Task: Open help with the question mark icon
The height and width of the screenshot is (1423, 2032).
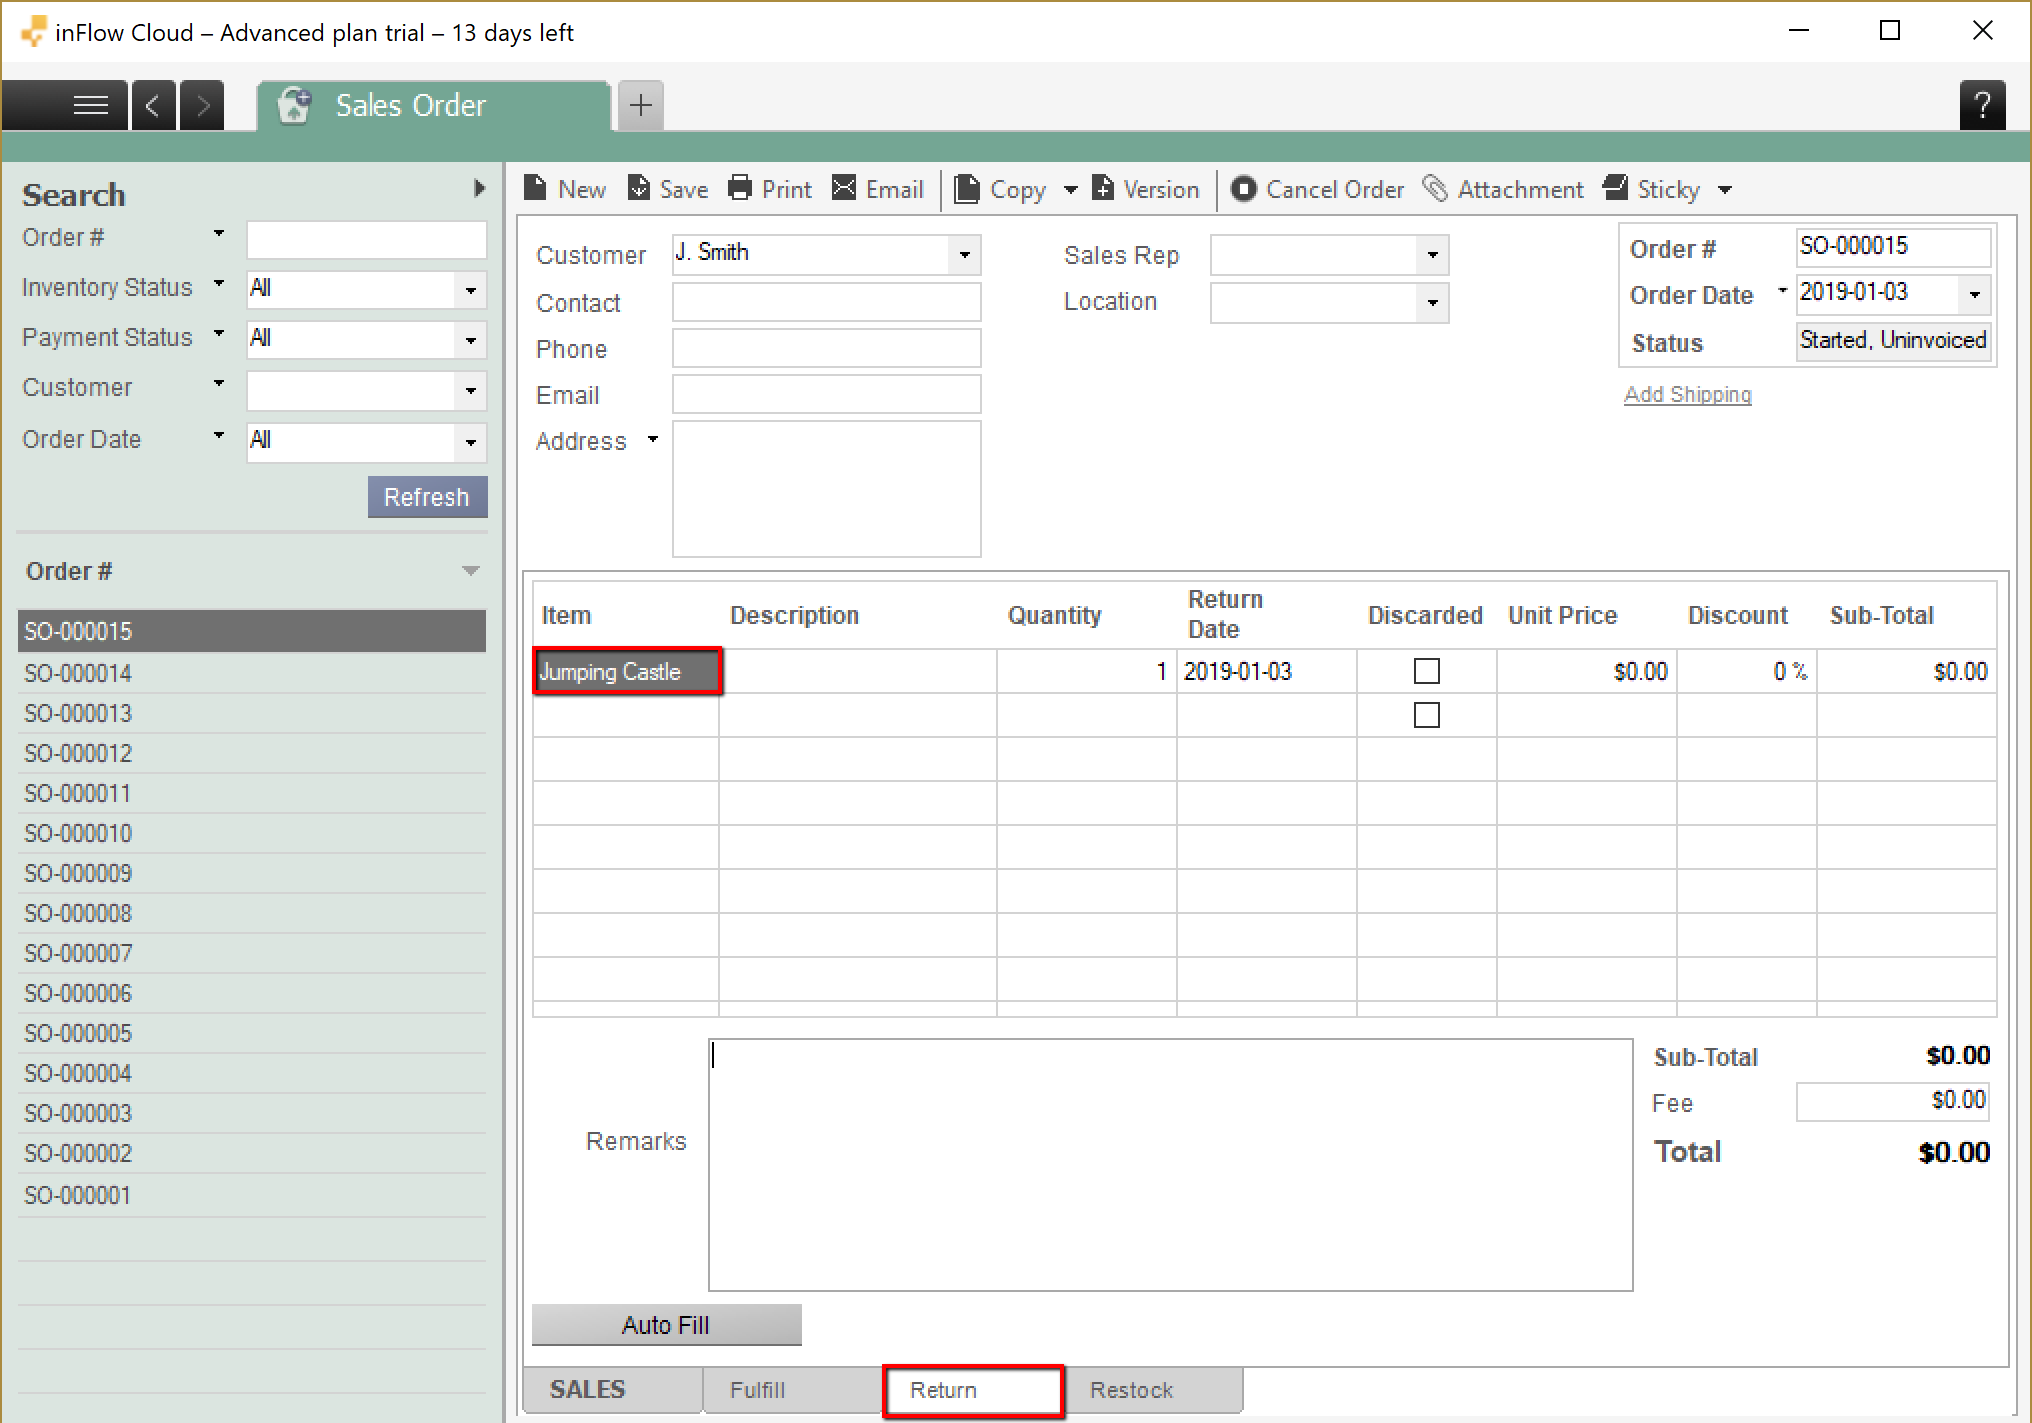Action: 1982,105
